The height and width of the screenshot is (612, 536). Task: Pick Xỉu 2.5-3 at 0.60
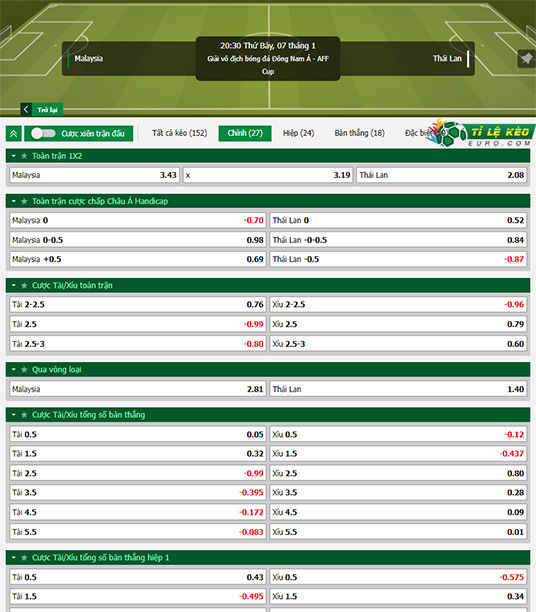point(398,344)
